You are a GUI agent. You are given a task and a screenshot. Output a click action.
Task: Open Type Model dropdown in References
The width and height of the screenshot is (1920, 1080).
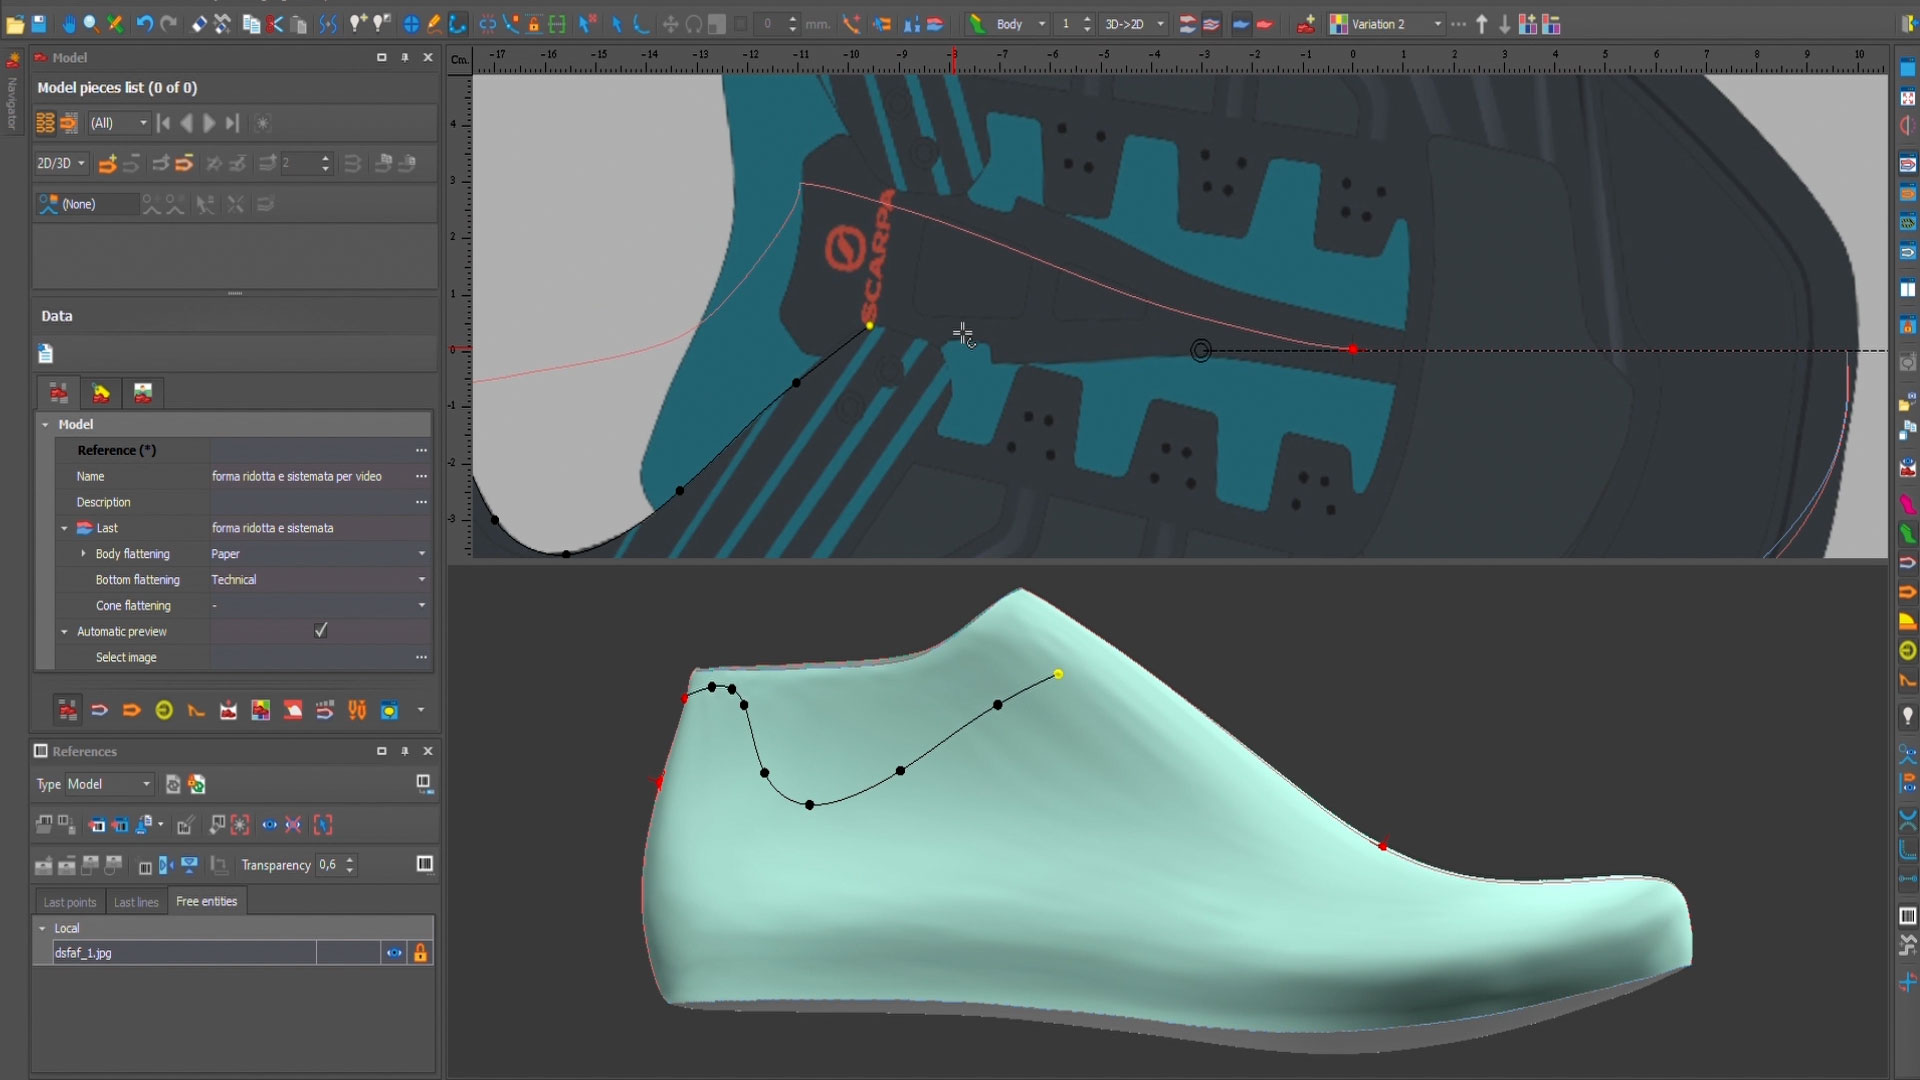[x=146, y=784]
